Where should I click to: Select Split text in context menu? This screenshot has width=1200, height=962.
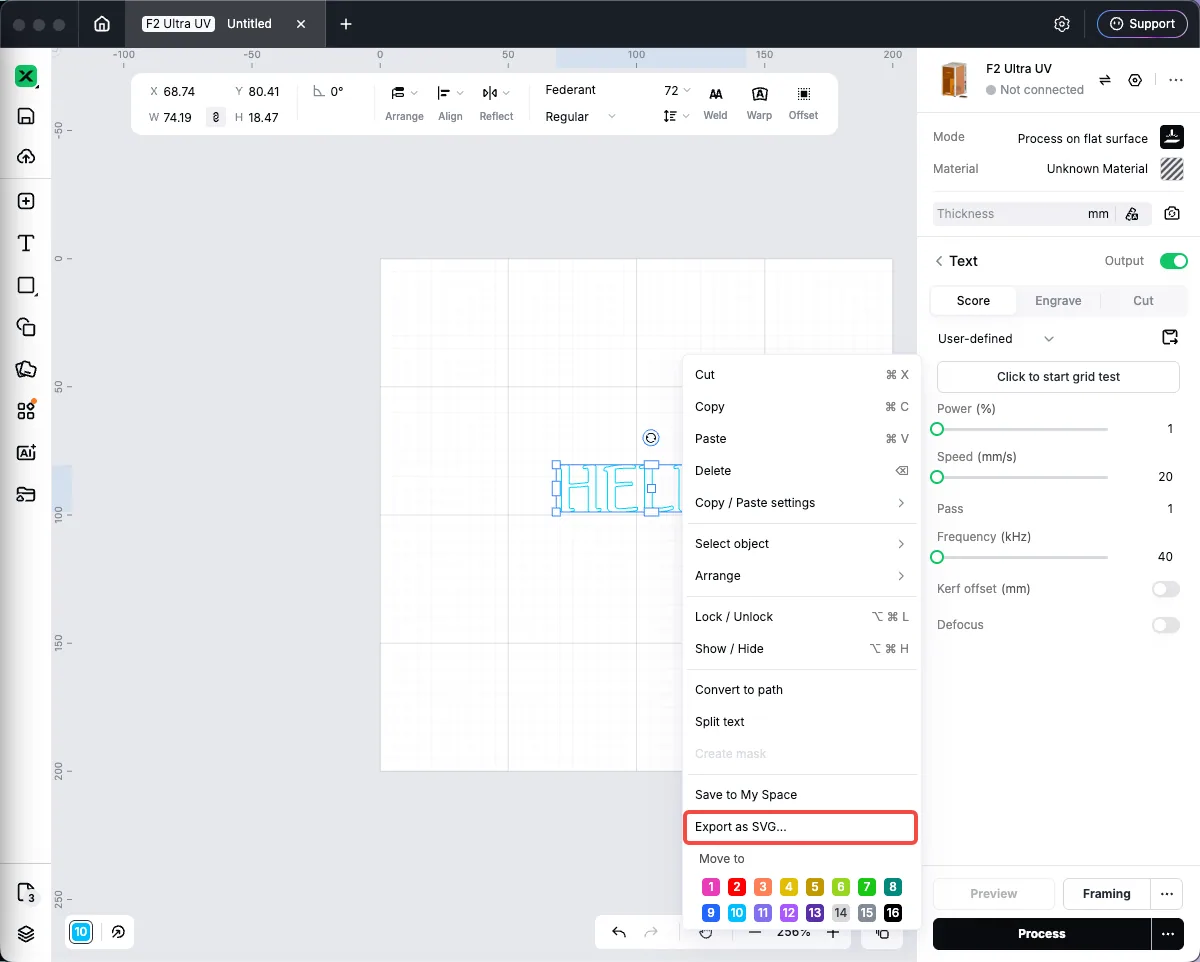tap(801, 722)
